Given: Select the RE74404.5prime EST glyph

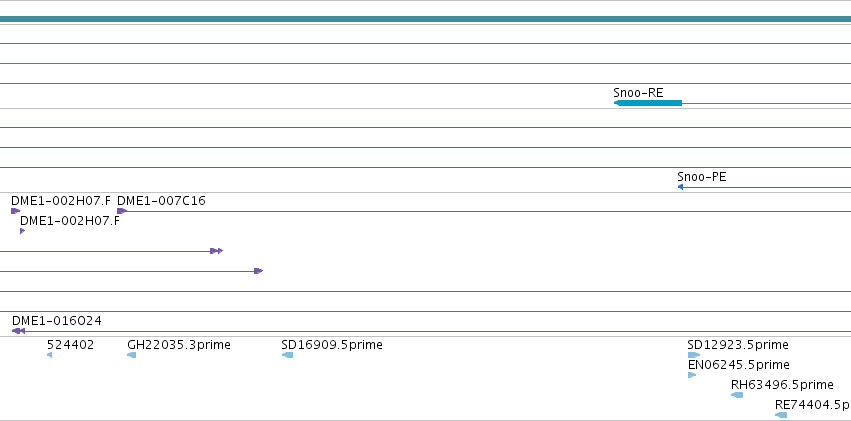Looking at the screenshot, I should pos(781,415).
